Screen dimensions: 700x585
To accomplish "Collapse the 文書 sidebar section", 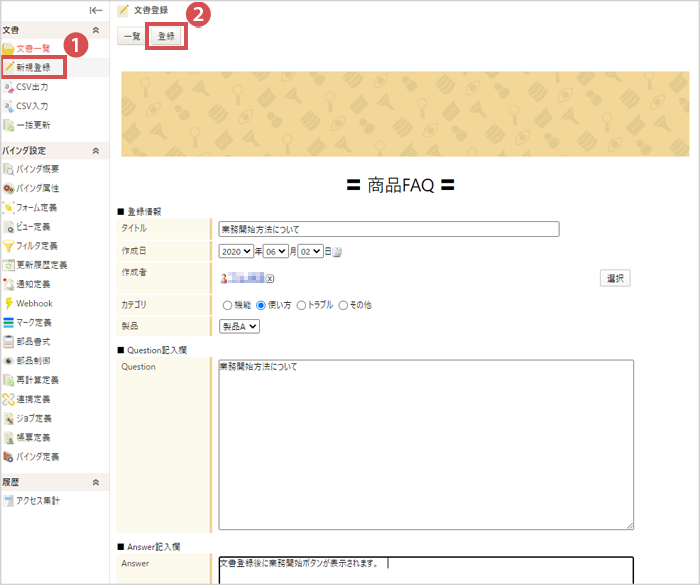I will pos(96,30).
